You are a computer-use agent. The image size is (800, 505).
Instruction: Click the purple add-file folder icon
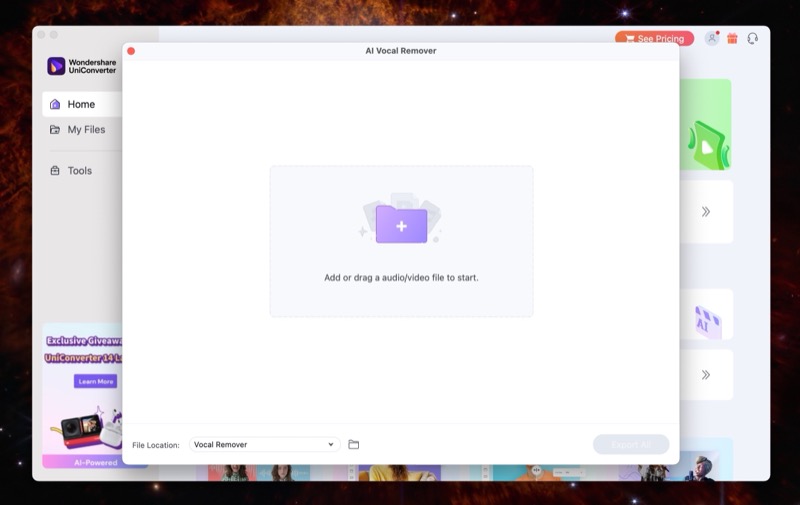(x=402, y=223)
